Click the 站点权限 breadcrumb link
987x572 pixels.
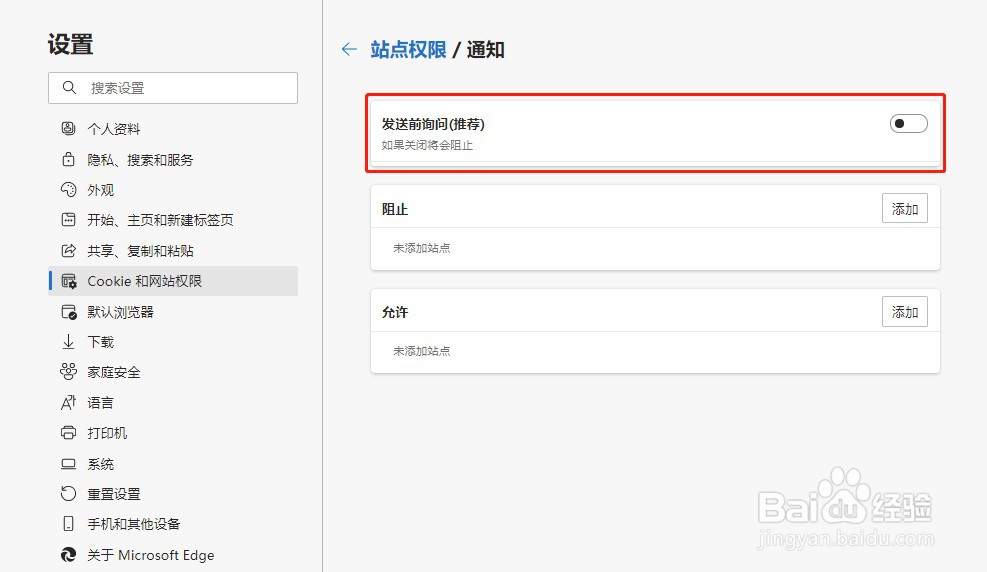tap(408, 49)
